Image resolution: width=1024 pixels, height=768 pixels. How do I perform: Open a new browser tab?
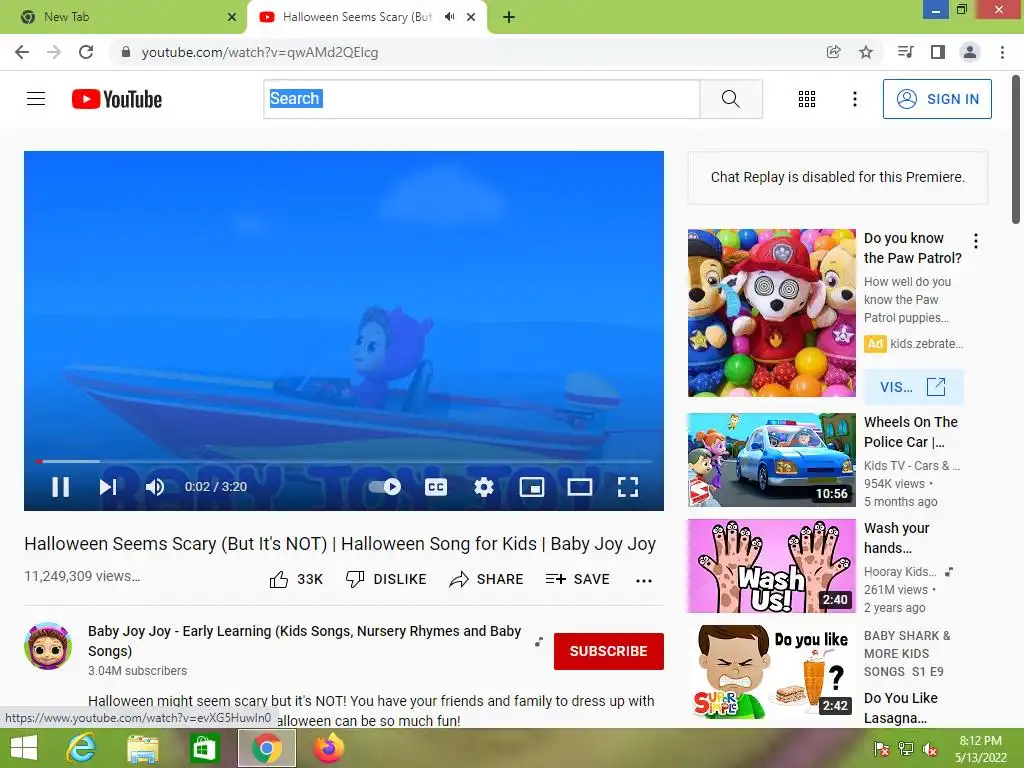pyautogui.click(x=509, y=17)
